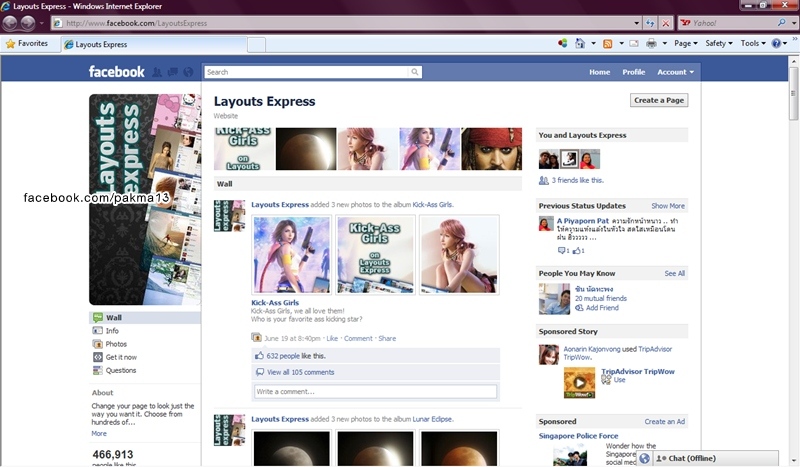This screenshot has width=800, height=467.
Task: Open Facebook notifications globe icon
Action: click(188, 72)
